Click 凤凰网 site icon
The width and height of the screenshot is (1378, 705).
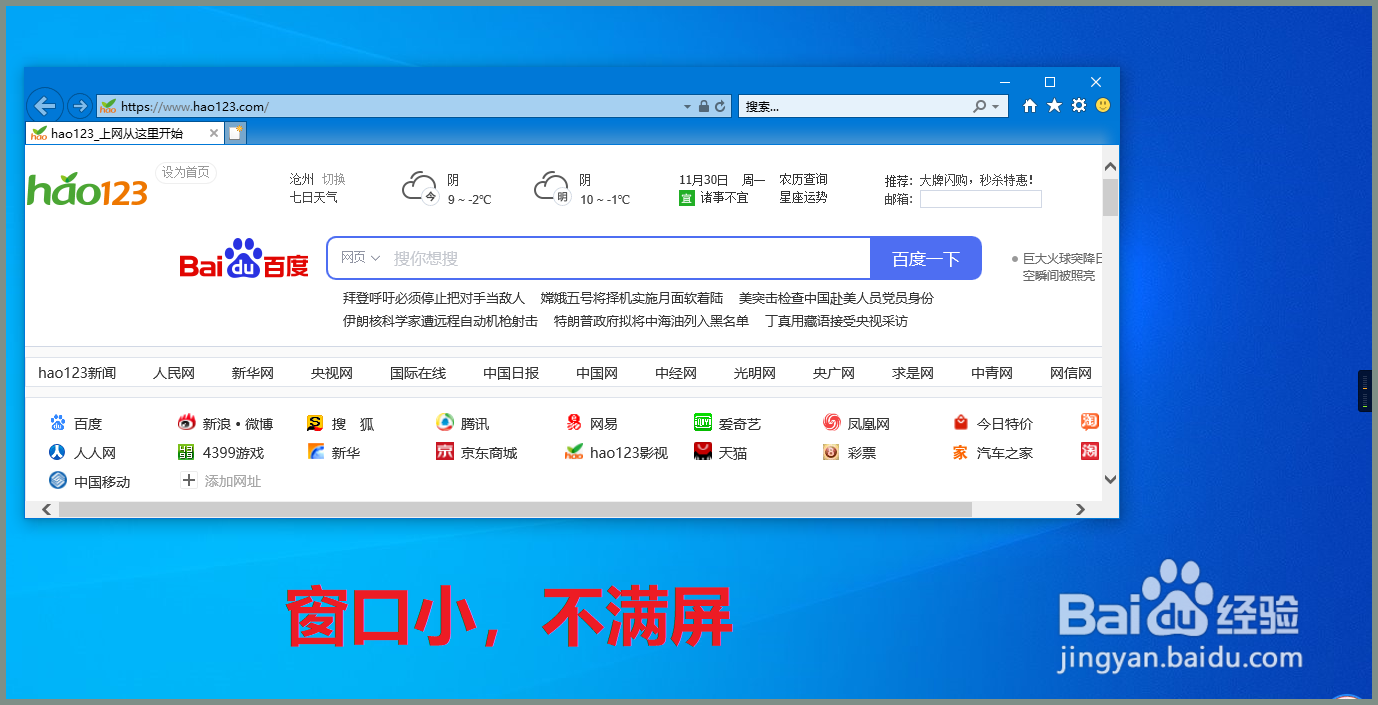[832, 423]
